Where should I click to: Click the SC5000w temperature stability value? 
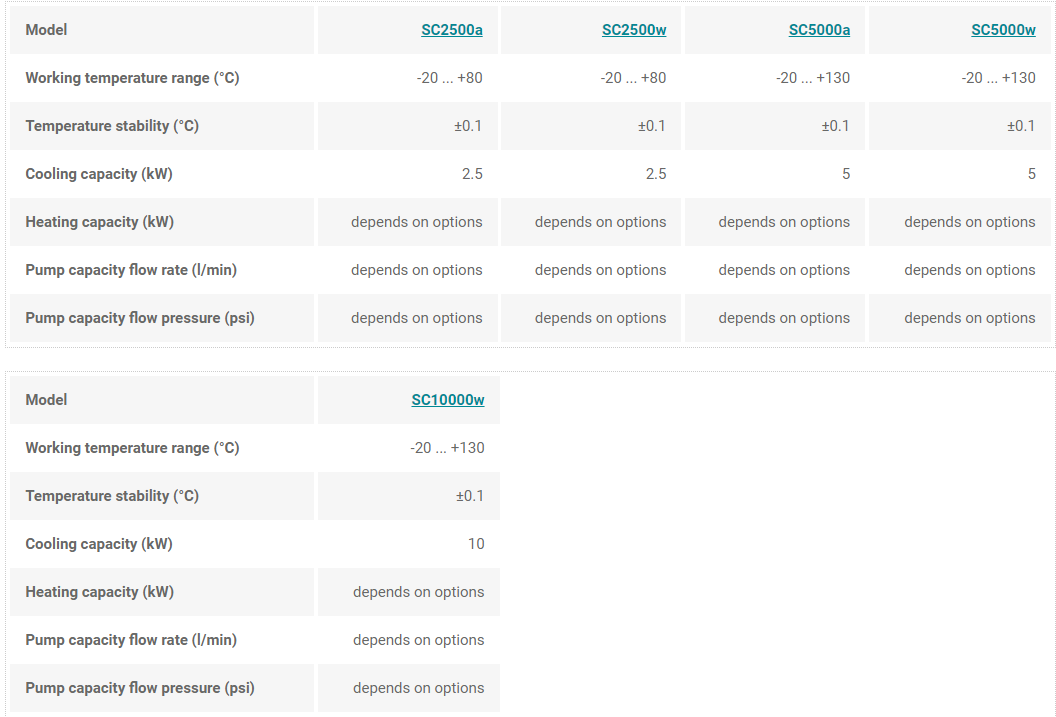[x=1020, y=126]
